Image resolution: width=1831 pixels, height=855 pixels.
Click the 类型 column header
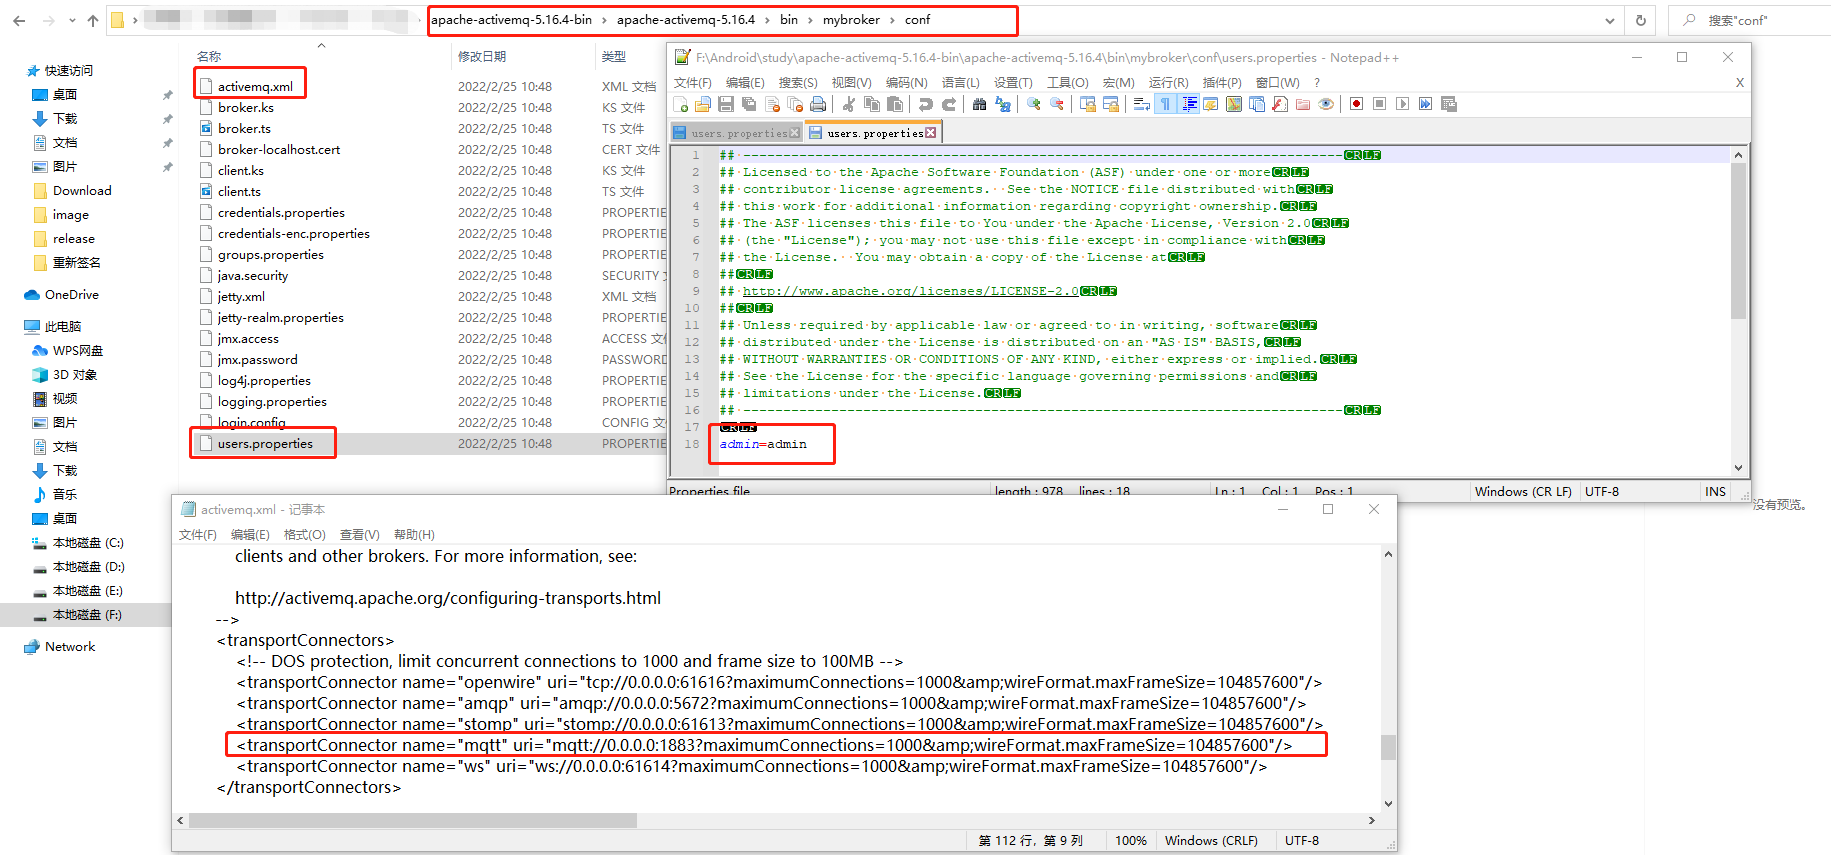[614, 57]
